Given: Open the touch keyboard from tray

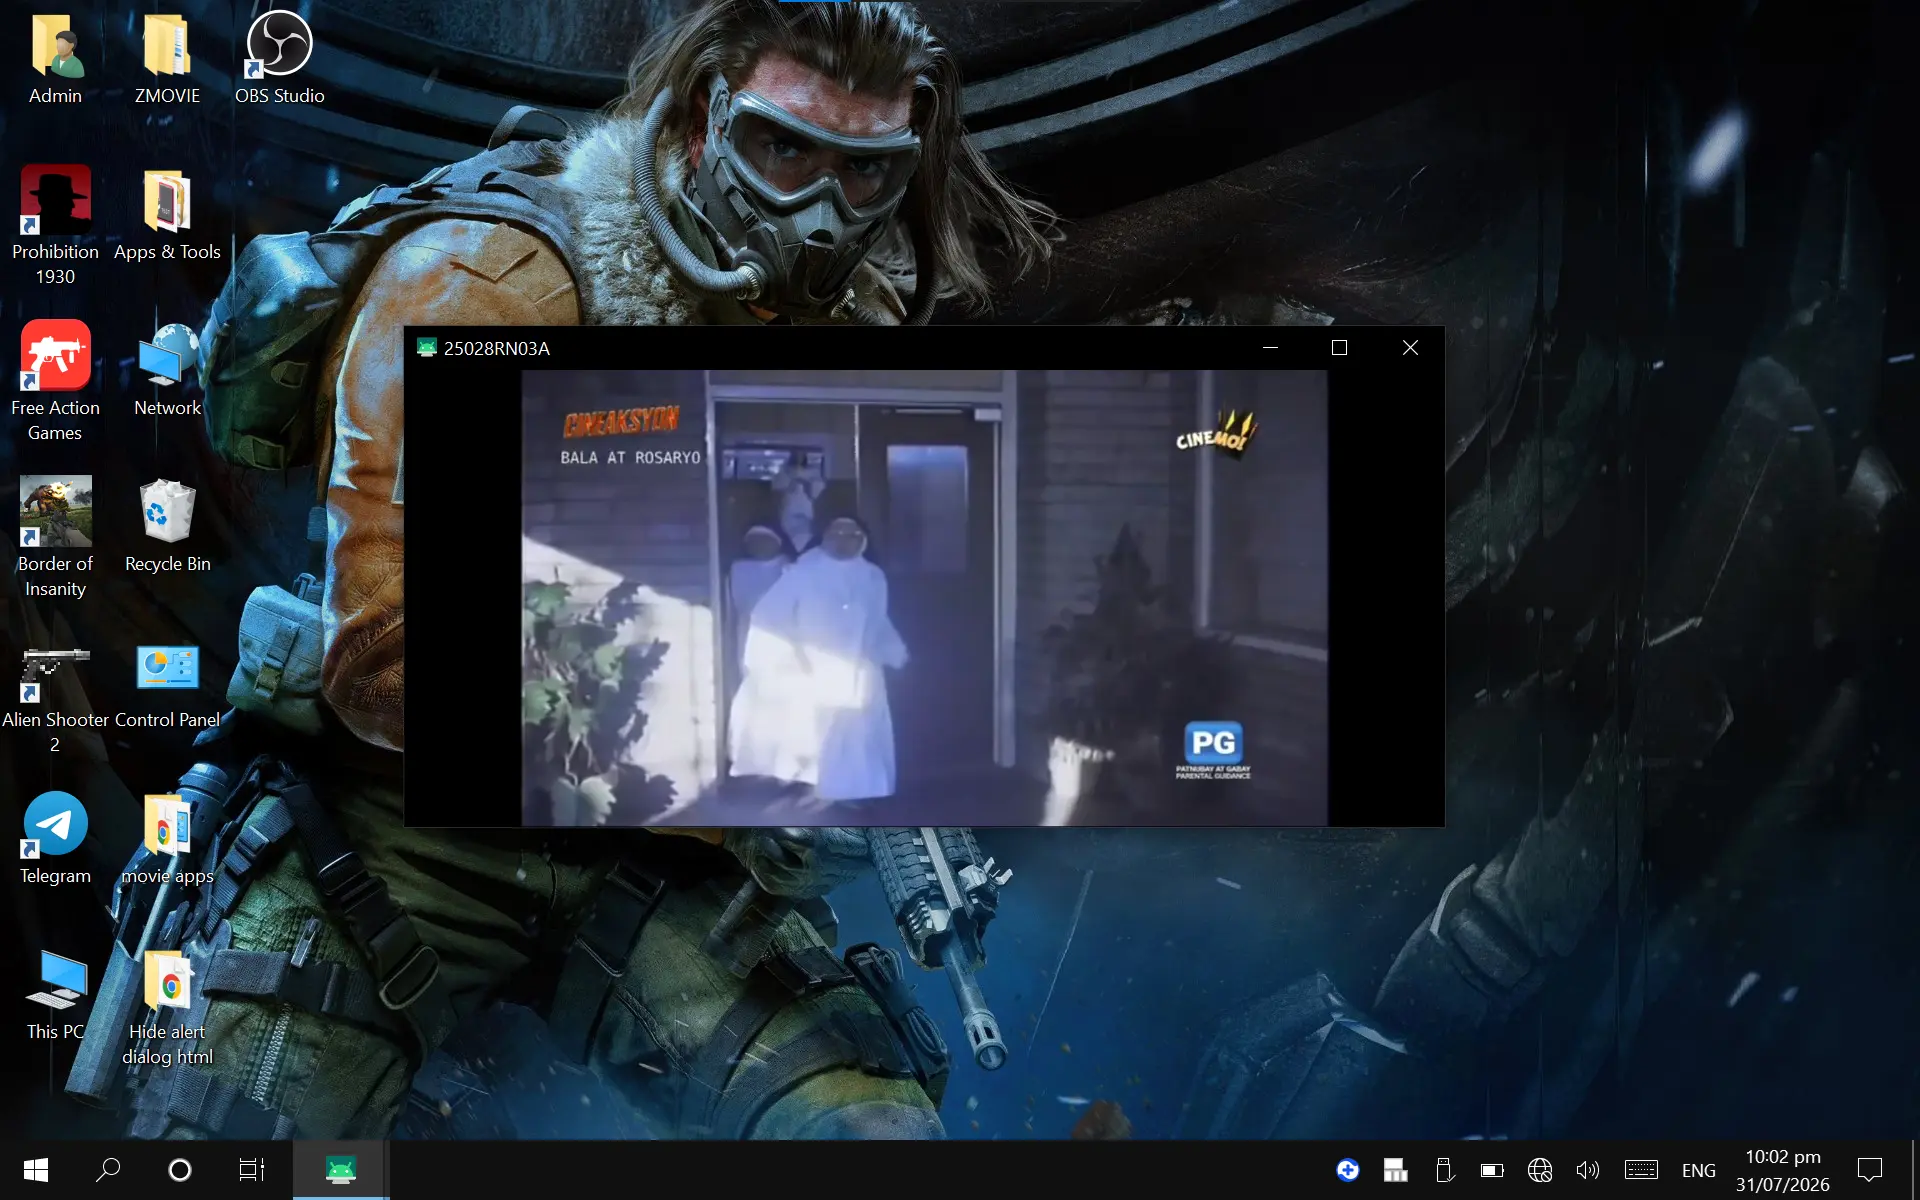Looking at the screenshot, I should tap(1641, 1170).
